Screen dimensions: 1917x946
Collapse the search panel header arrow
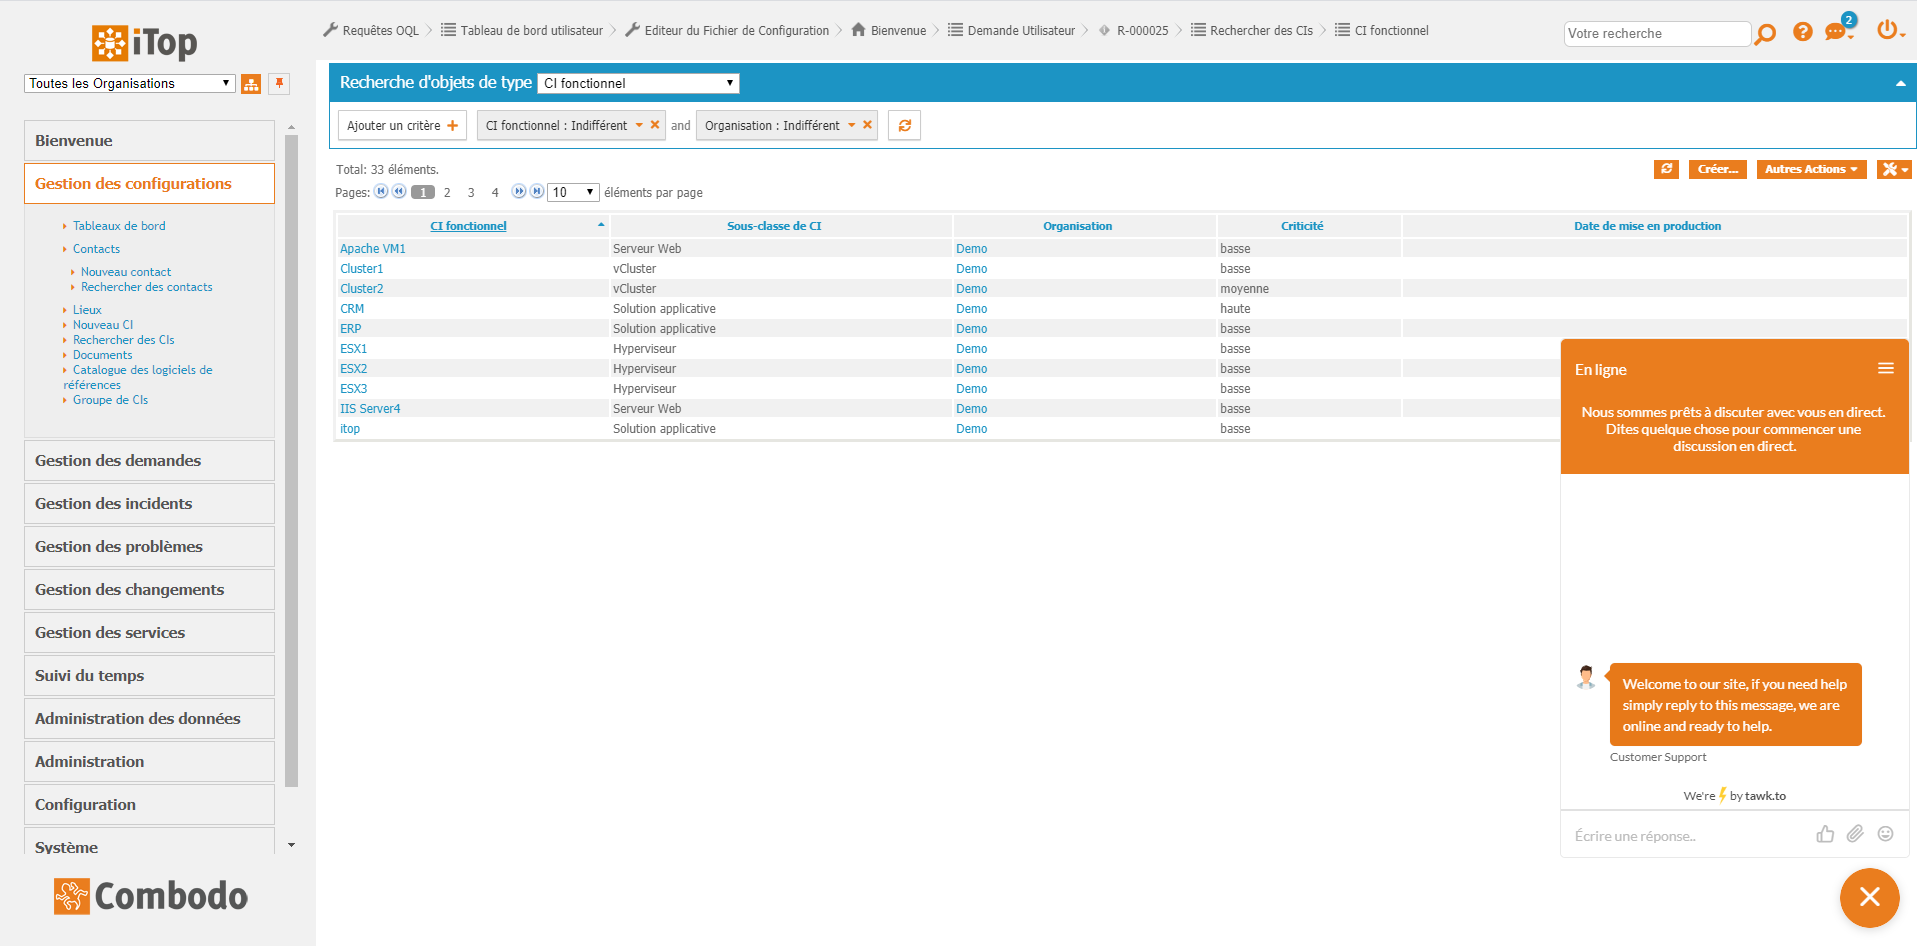(x=1900, y=83)
